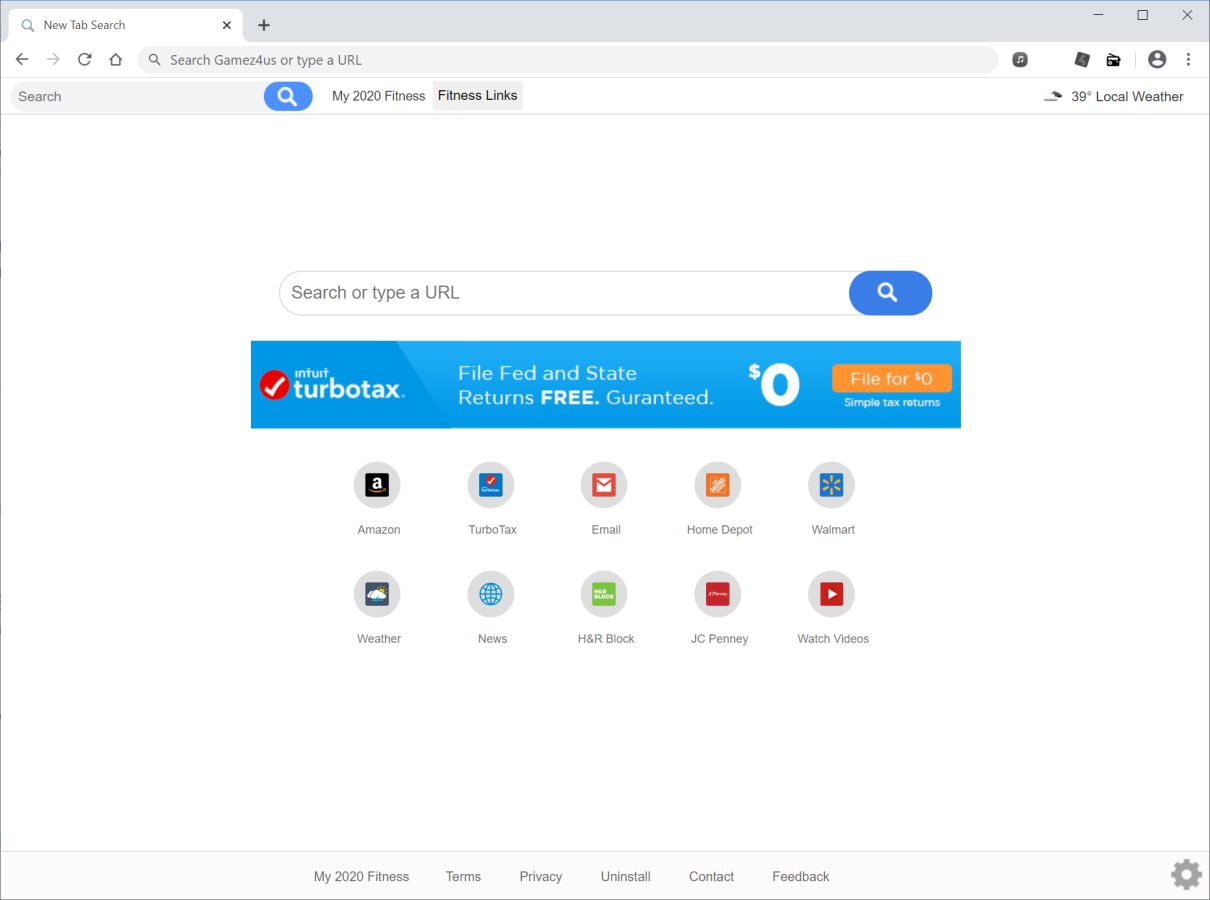Open a new tab with plus button
1210x900 pixels.
[264, 25]
